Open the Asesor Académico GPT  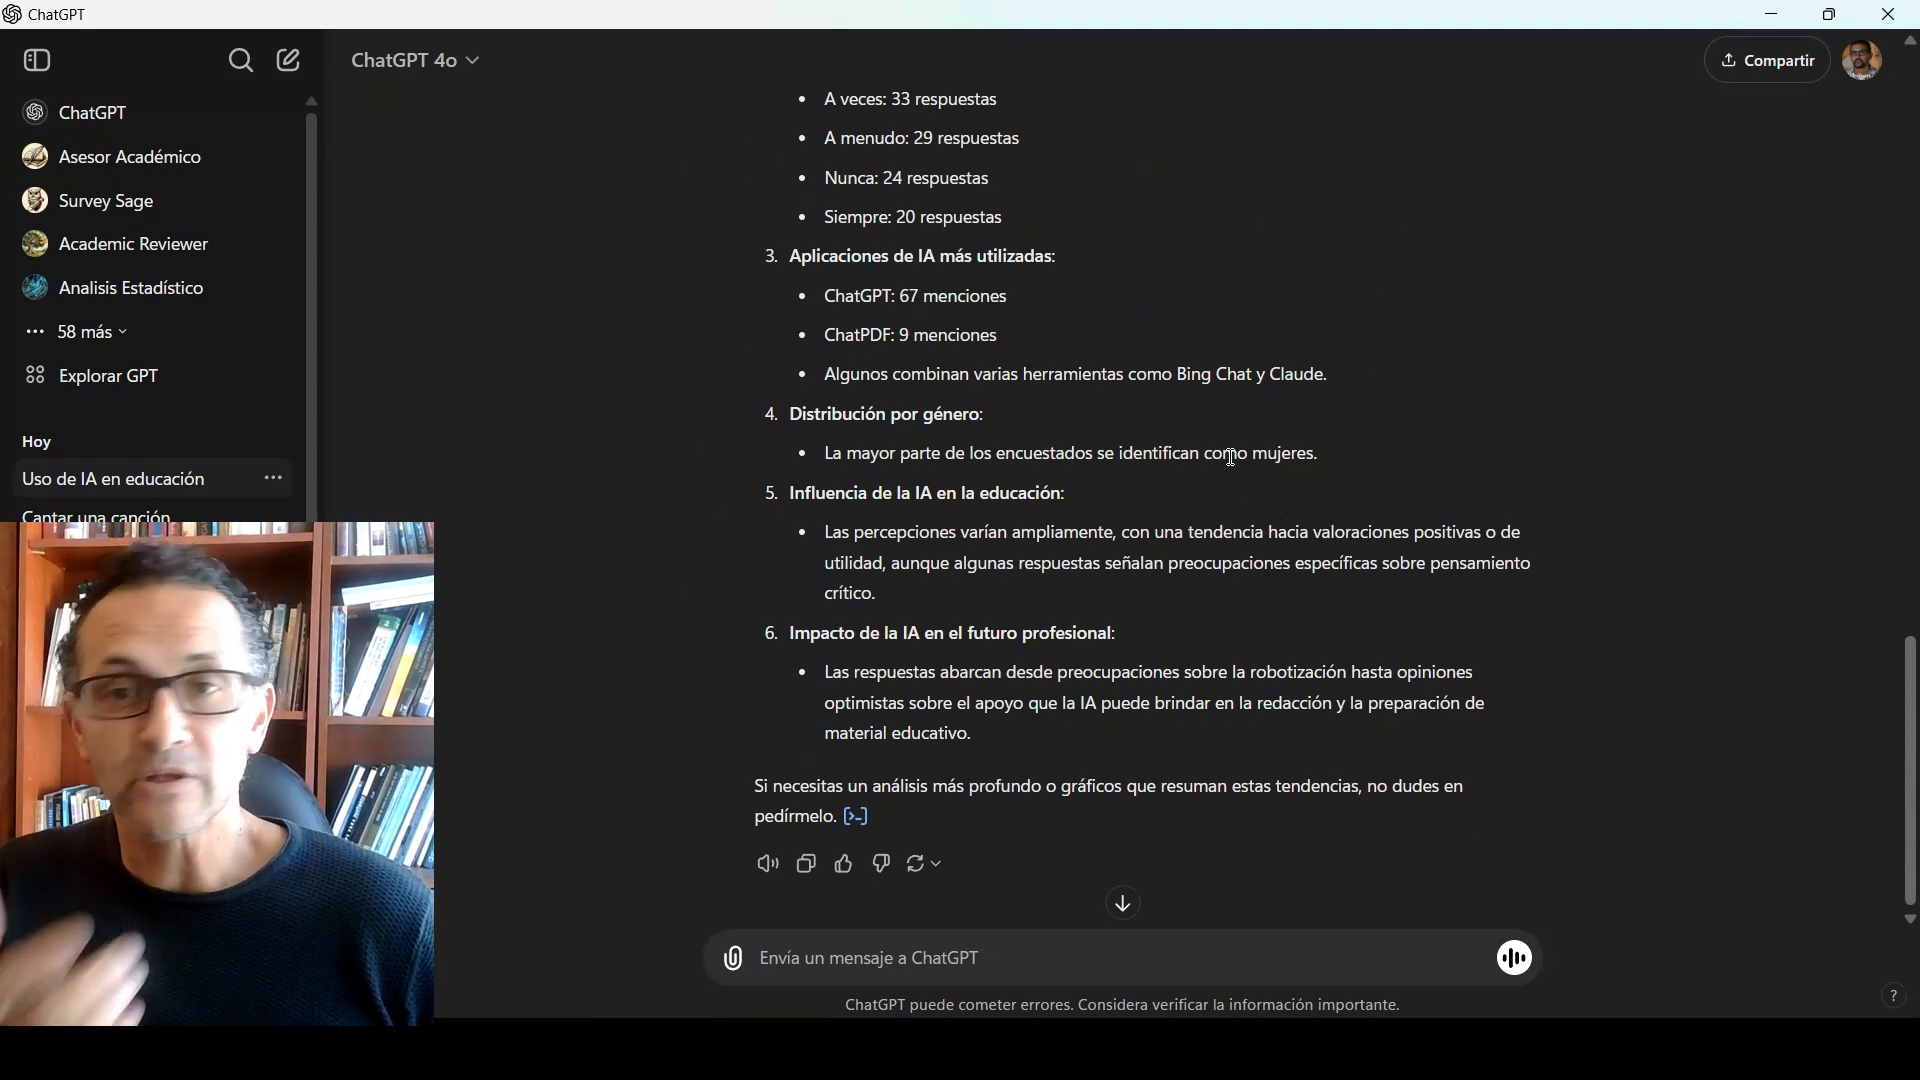point(155,156)
